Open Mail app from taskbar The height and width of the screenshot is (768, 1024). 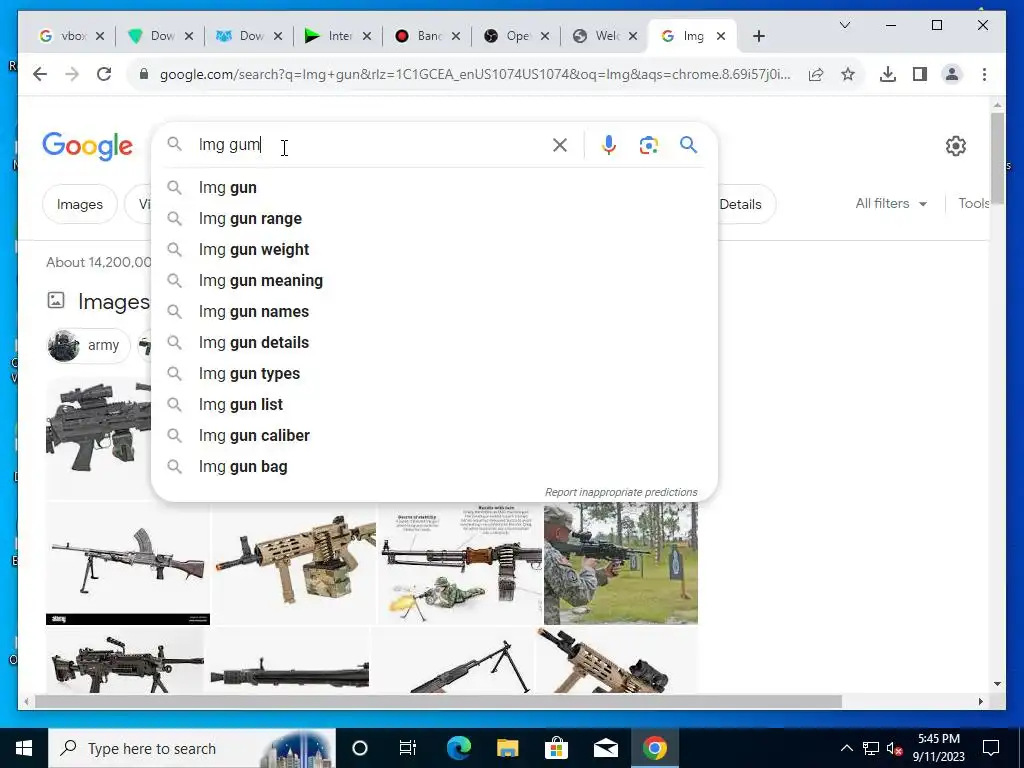pyautogui.click(x=605, y=748)
